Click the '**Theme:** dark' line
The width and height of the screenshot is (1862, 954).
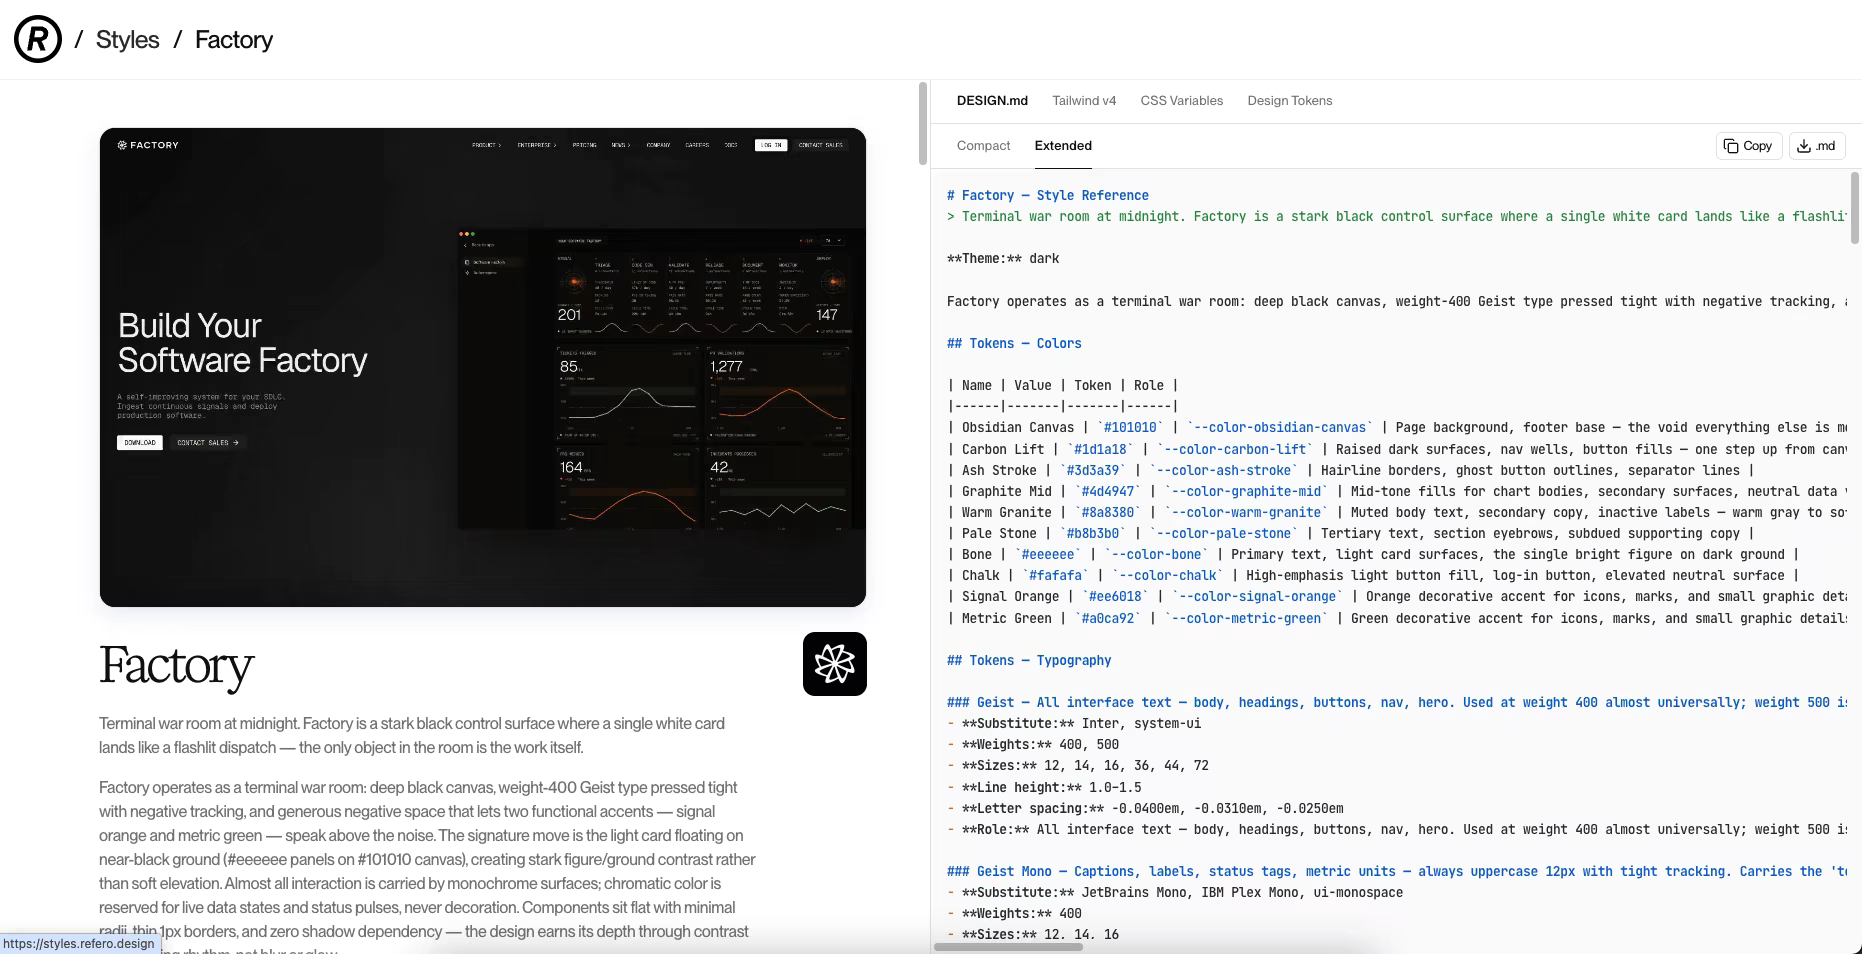pos(1003,259)
